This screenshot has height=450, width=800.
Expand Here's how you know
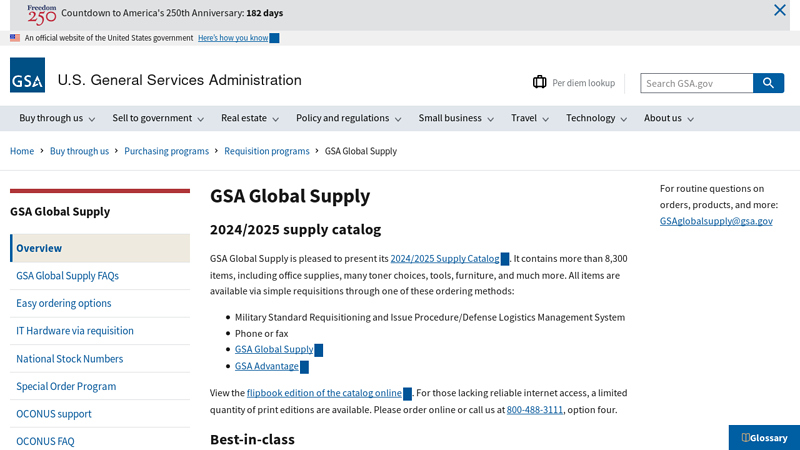[x=233, y=38]
